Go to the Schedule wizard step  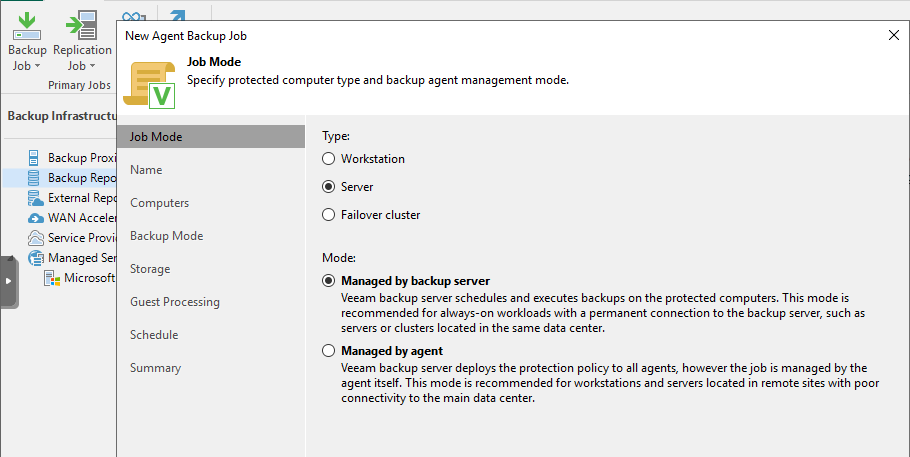[x=154, y=334]
